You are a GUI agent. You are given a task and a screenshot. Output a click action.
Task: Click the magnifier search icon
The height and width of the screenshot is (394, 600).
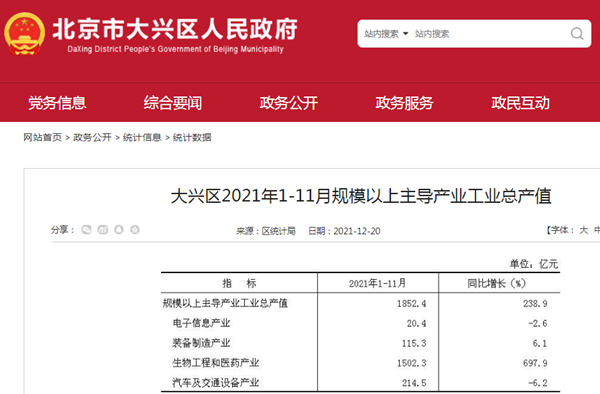(577, 34)
